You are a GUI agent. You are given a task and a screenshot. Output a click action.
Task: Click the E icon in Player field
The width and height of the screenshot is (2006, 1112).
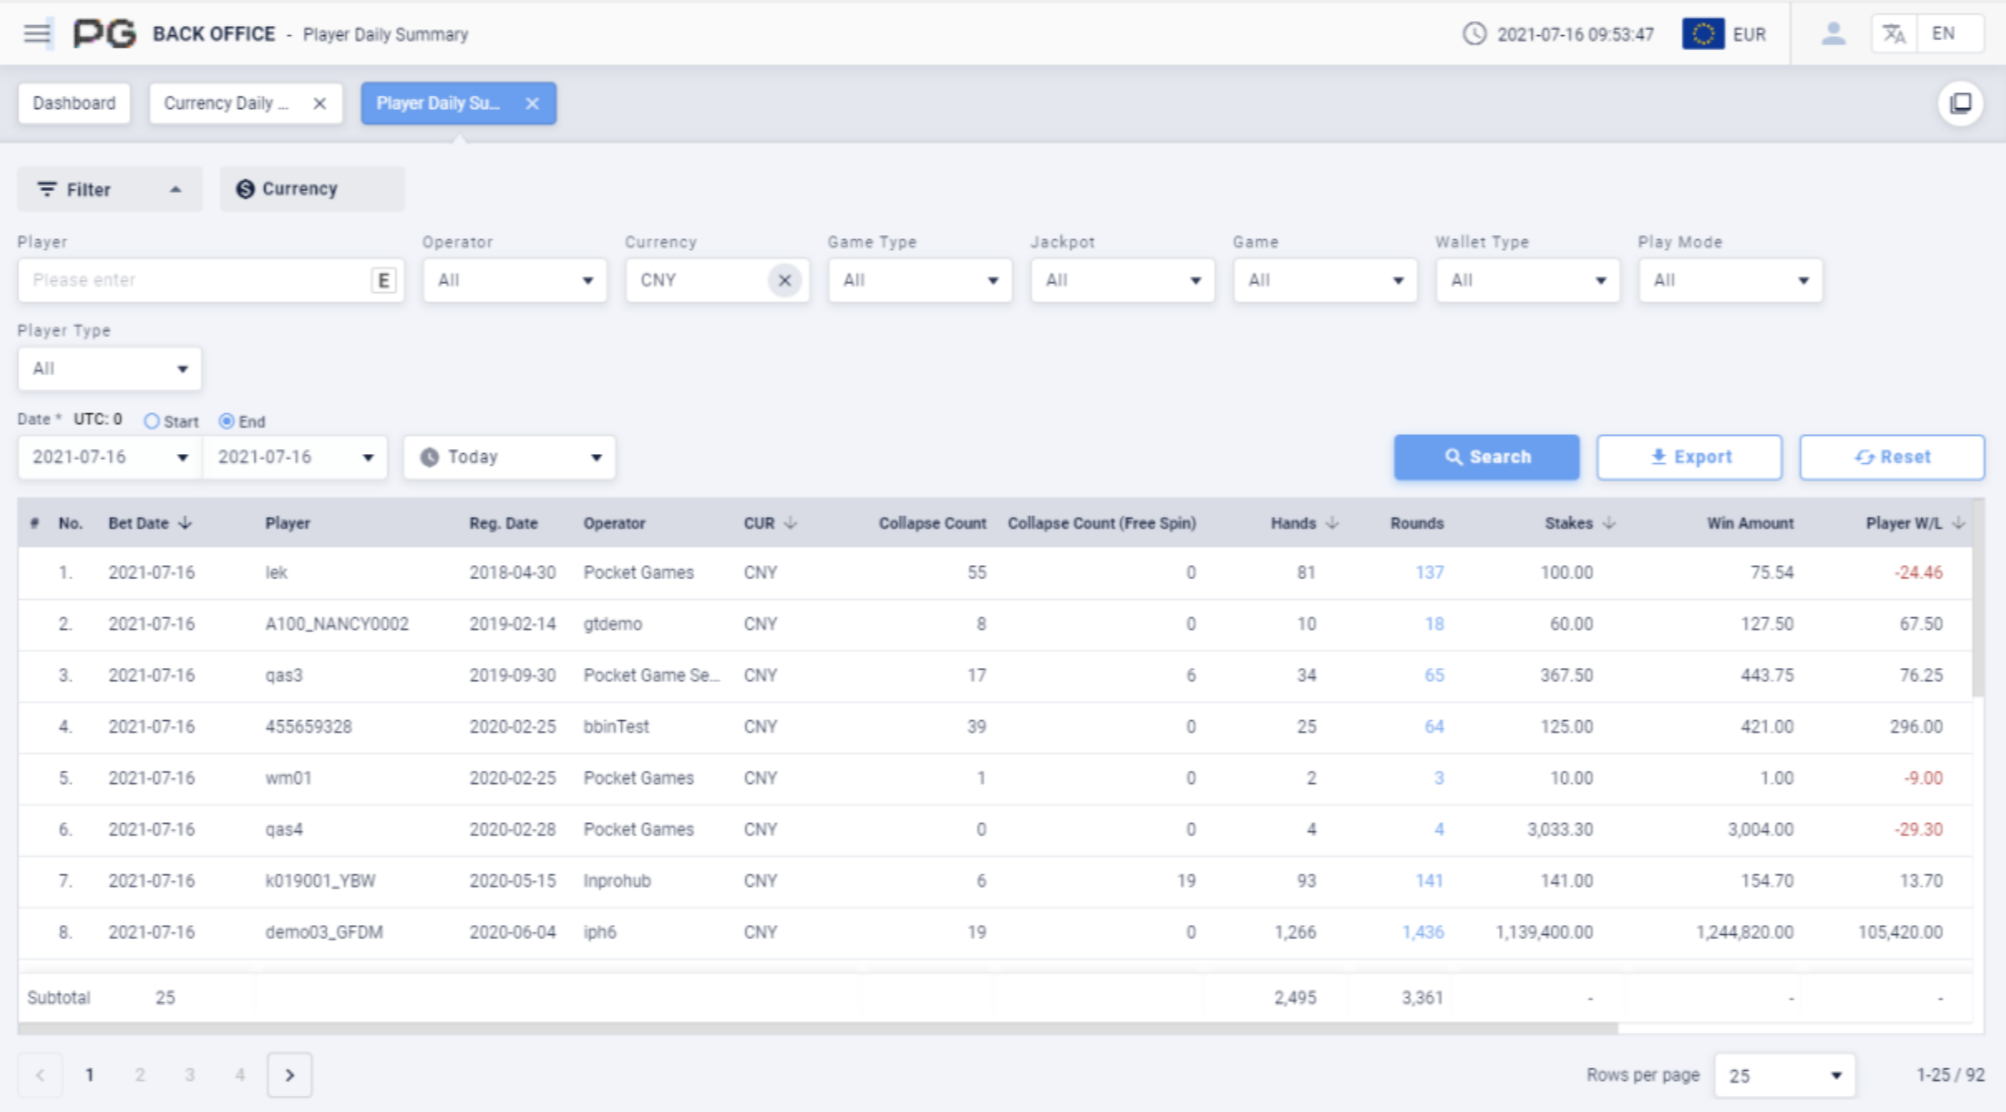[x=383, y=281]
